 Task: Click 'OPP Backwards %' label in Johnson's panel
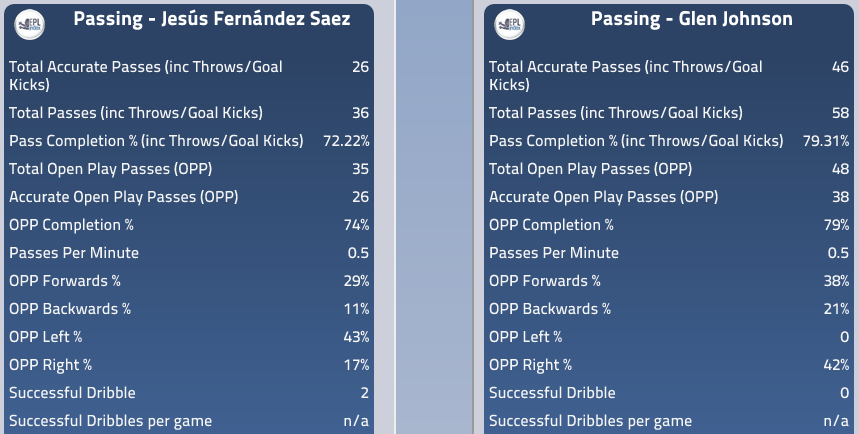pyautogui.click(x=549, y=309)
